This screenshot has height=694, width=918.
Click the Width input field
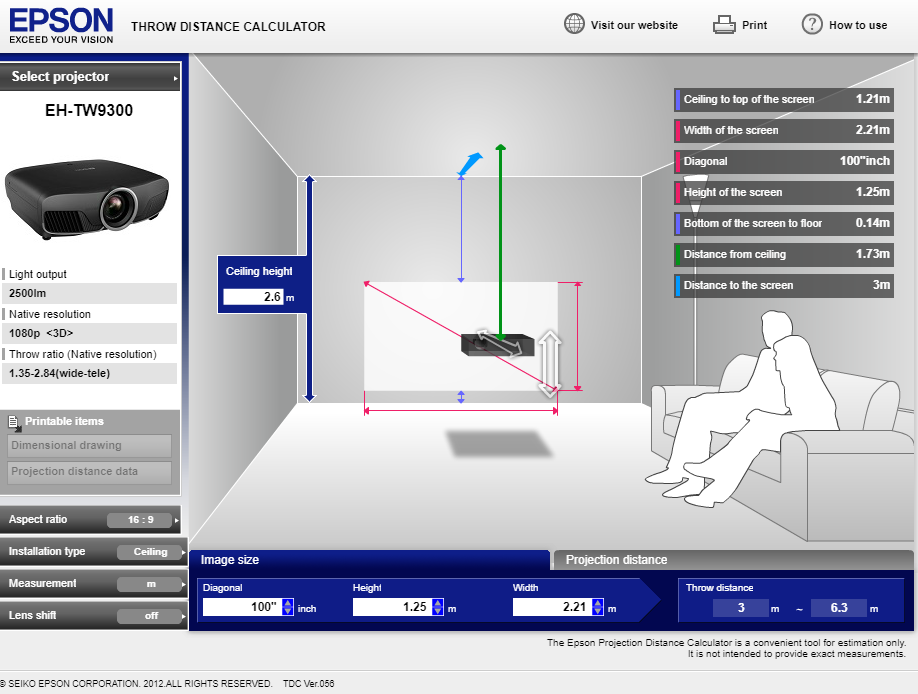coord(552,607)
